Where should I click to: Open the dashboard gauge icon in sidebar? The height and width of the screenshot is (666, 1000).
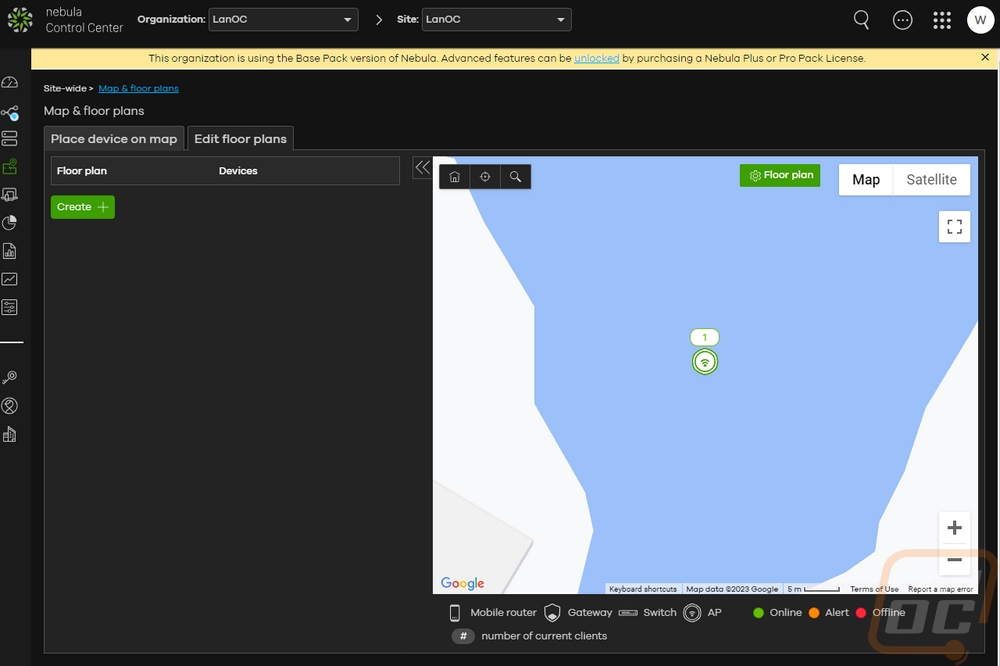pos(10,83)
